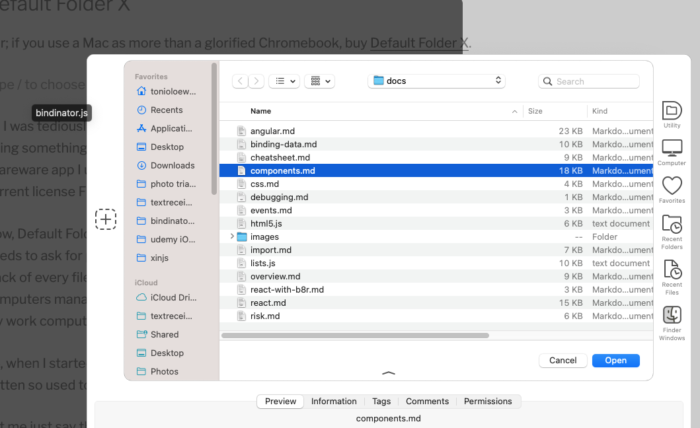Select Downloads in the sidebar
Image resolution: width=700 pixels, height=428 pixels.
(166, 165)
